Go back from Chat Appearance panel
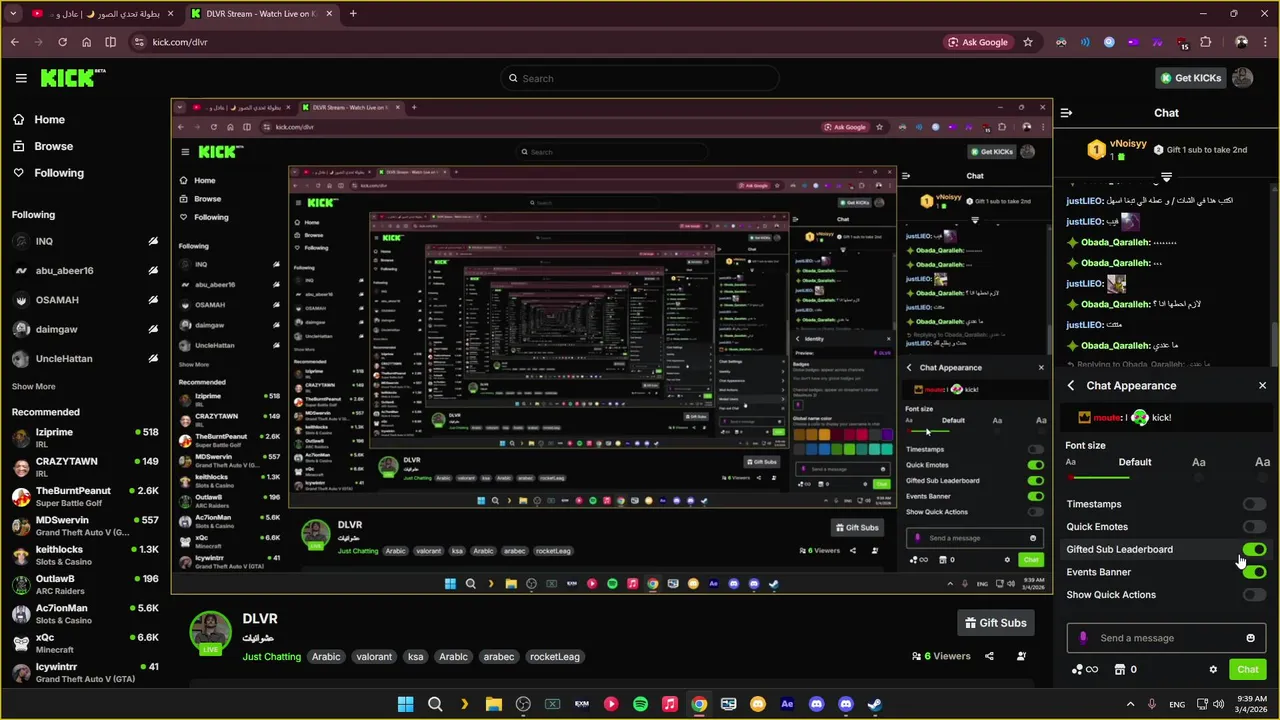This screenshot has width=1280, height=720. pos(1071,385)
